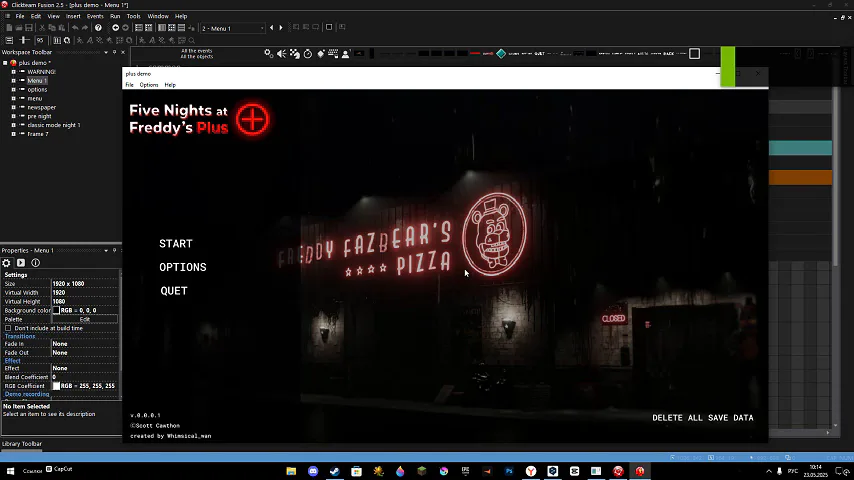Expand the classic mode night 1 node
Viewport: 854px width, 480px height.
pyautogui.click(x=14, y=125)
